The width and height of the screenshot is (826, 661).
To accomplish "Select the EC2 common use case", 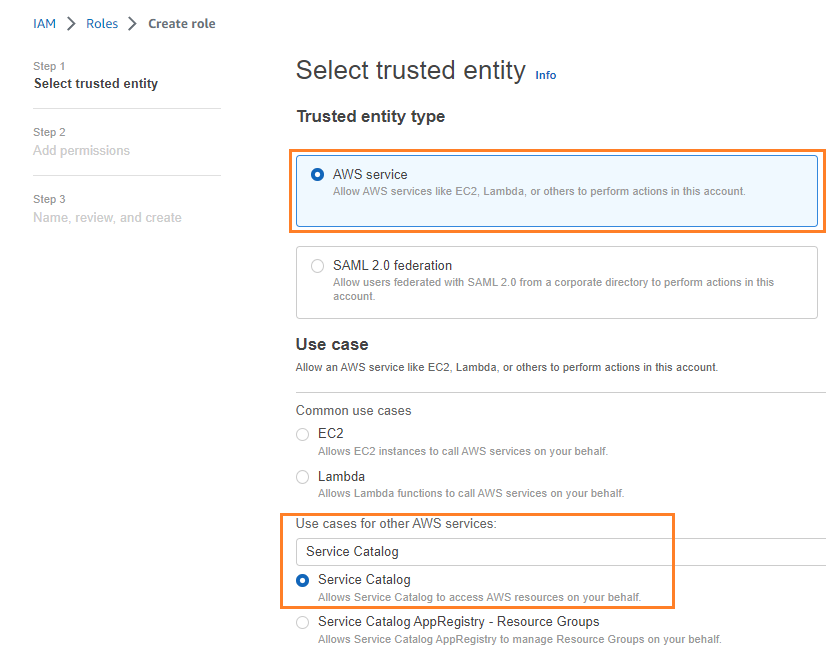I will 302,434.
